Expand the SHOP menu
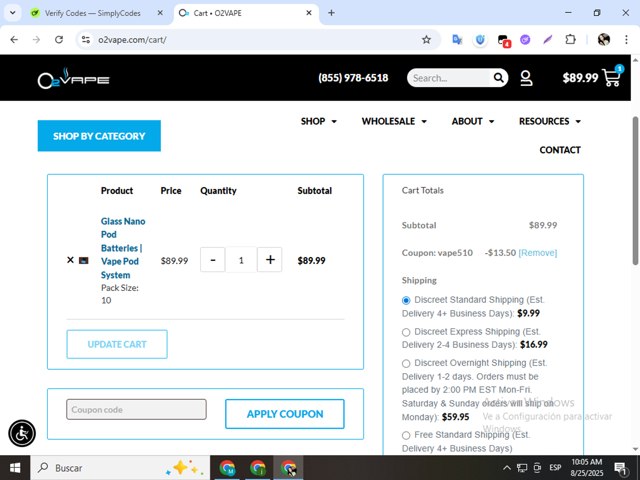The height and width of the screenshot is (480, 640). click(x=319, y=121)
